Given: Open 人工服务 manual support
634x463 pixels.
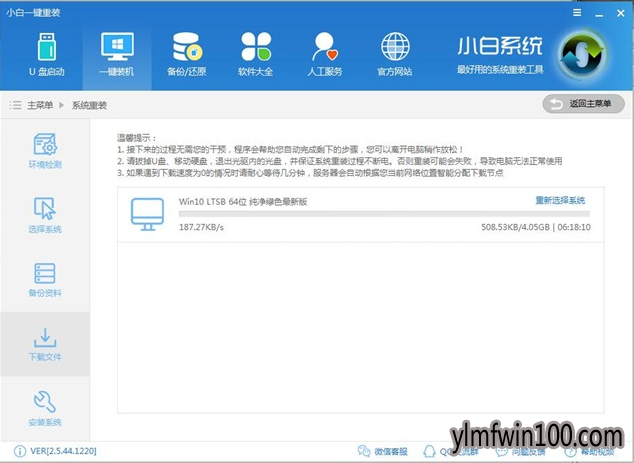Looking at the screenshot, I should click(325, 55).
